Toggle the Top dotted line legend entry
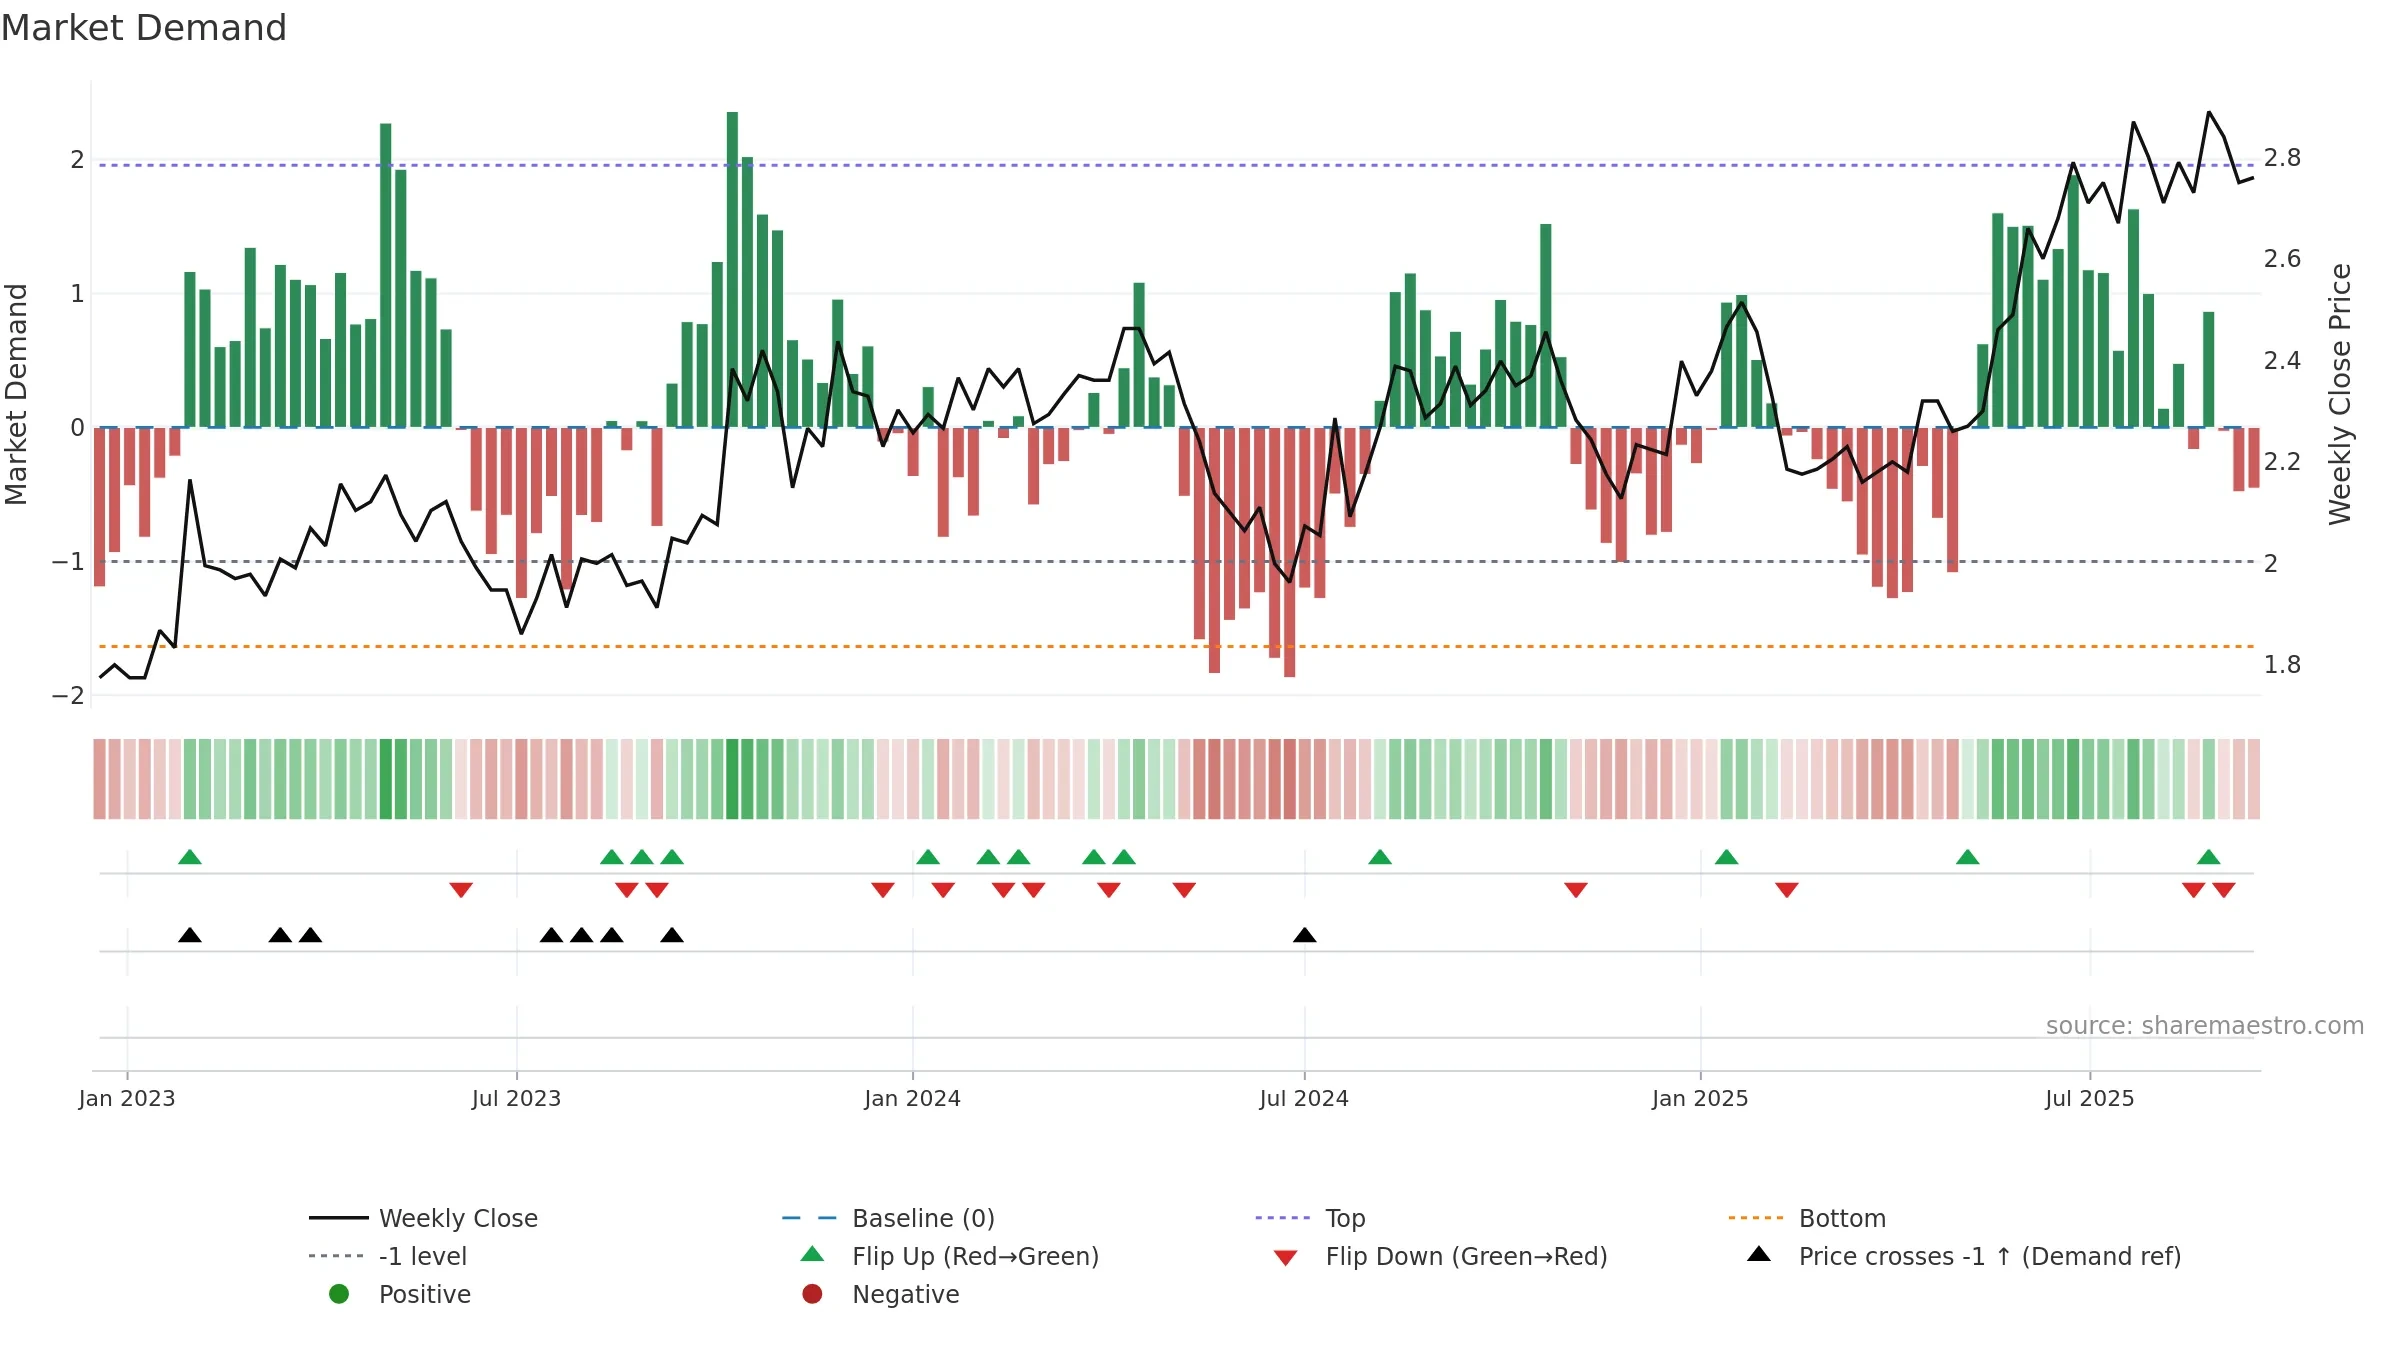 (1310, 1218)
